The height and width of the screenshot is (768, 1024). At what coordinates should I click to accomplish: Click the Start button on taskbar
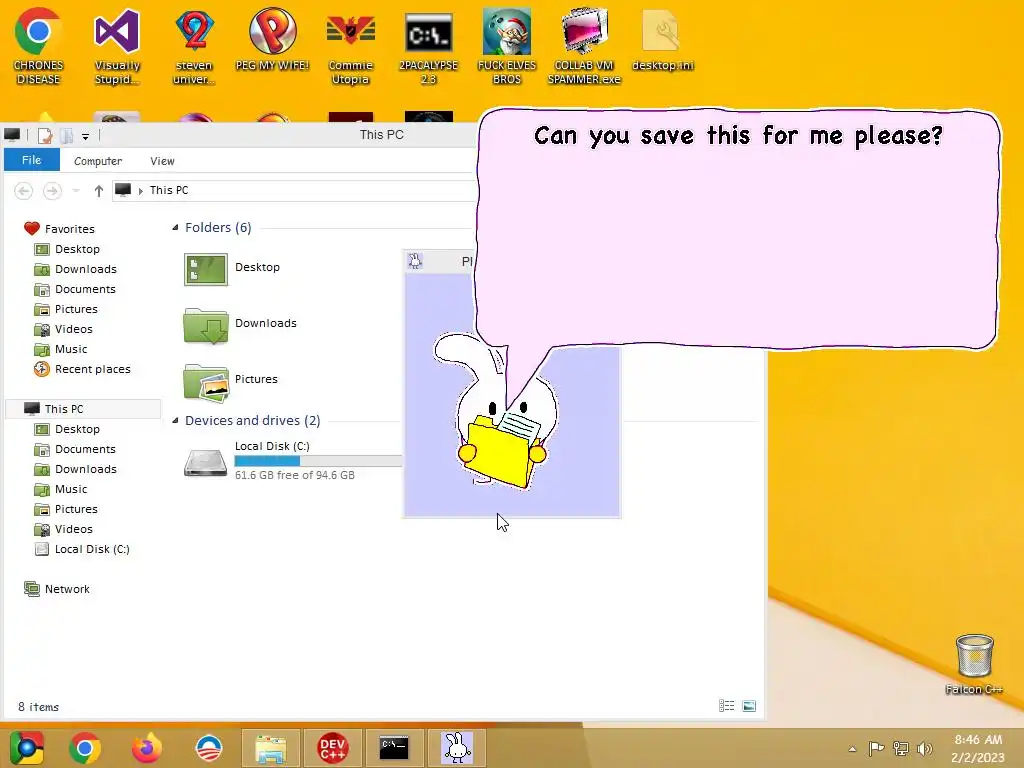click(x=27, y=748)
